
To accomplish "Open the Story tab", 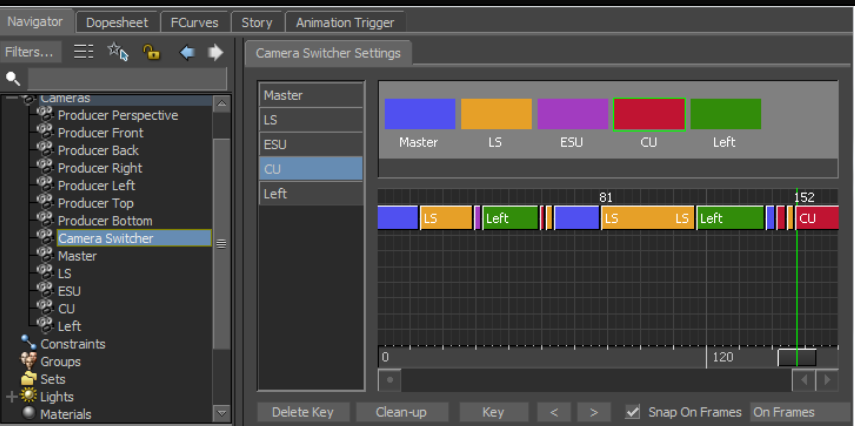I will coord(257,23).
